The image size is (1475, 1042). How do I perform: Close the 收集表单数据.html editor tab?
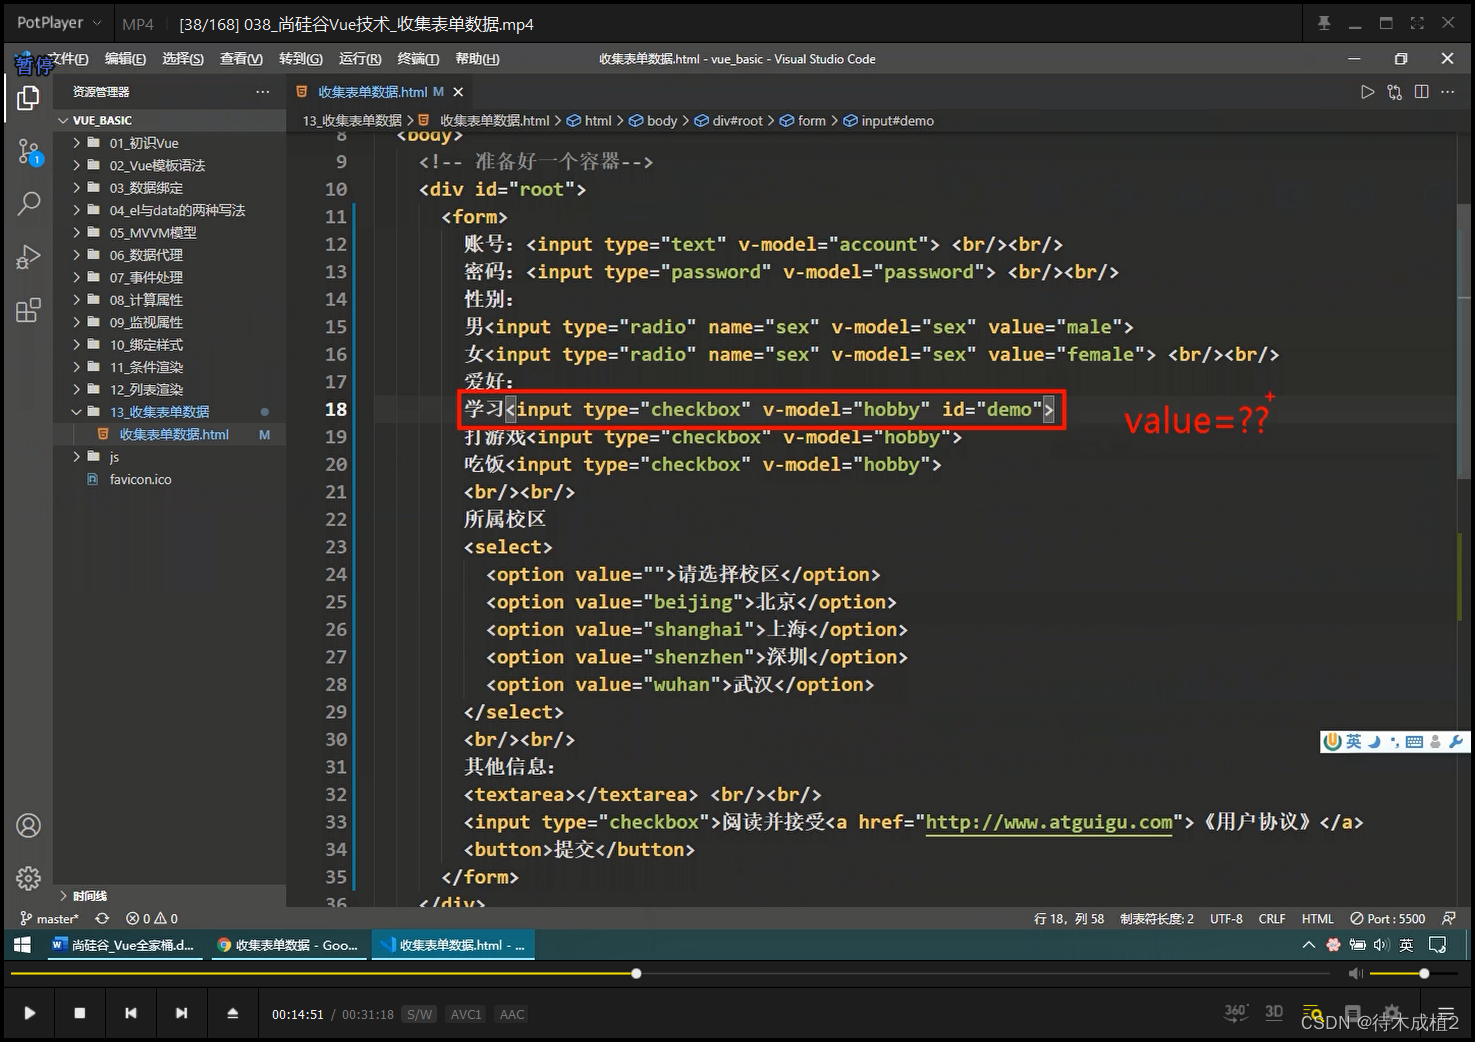[x=458, y=92]
